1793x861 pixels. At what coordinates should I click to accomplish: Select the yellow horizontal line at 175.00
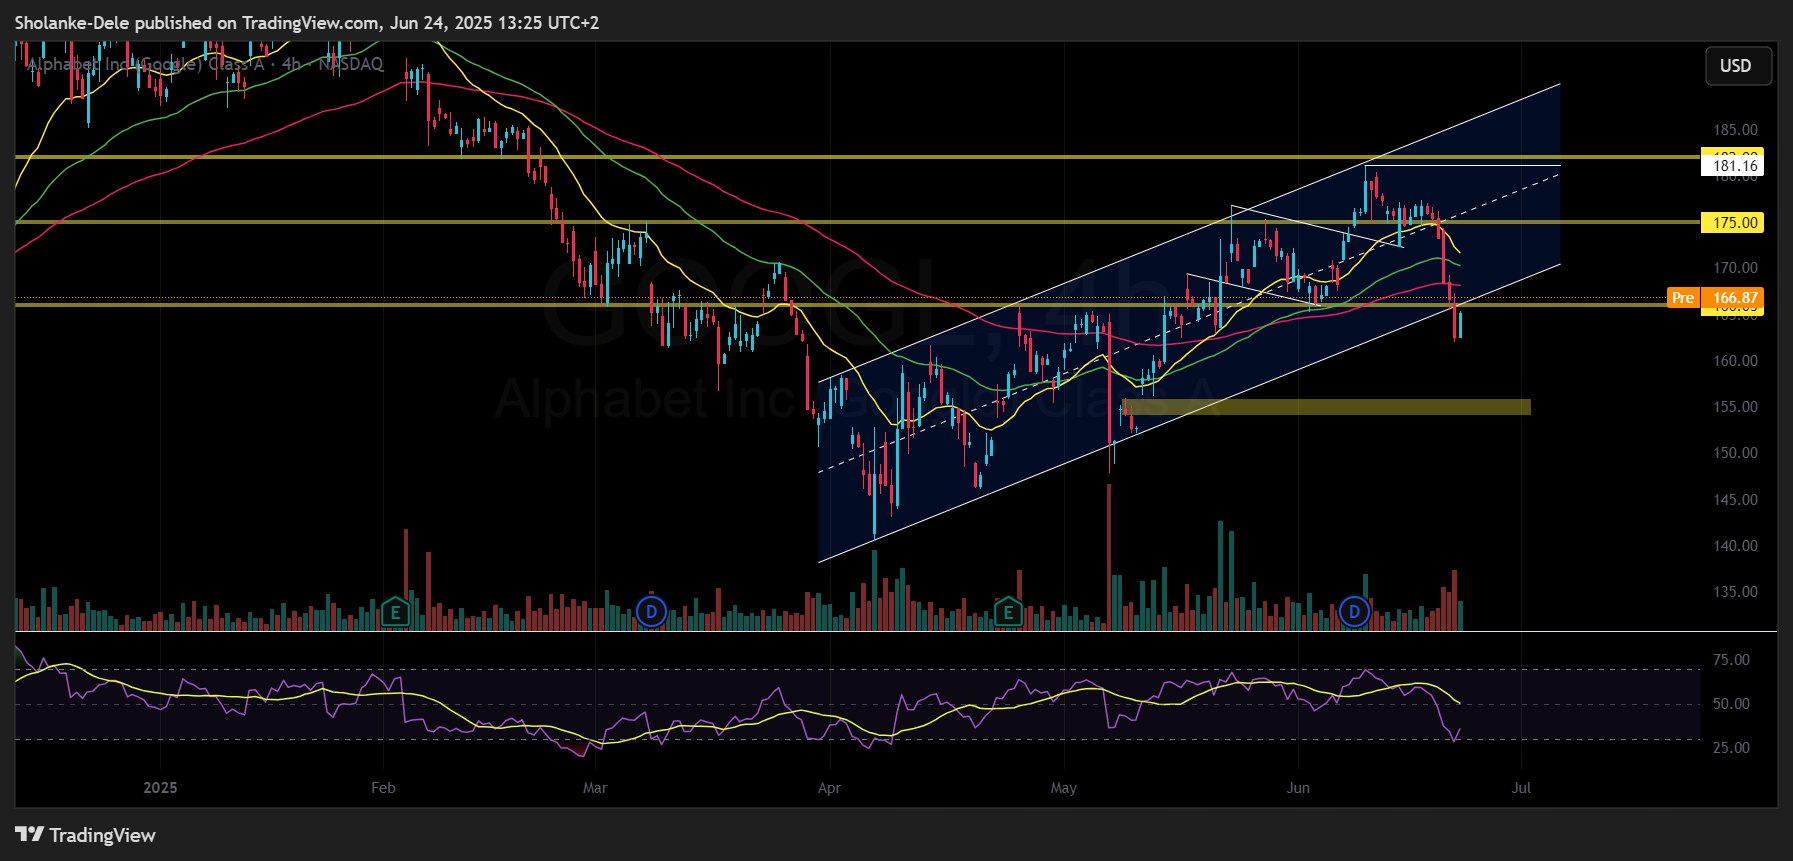pyautogui.click(x=858, y=222)
